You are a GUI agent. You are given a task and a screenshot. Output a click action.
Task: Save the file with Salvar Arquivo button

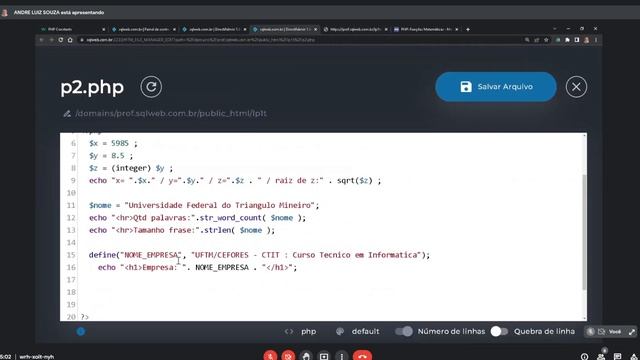click(x=496, y=87)
